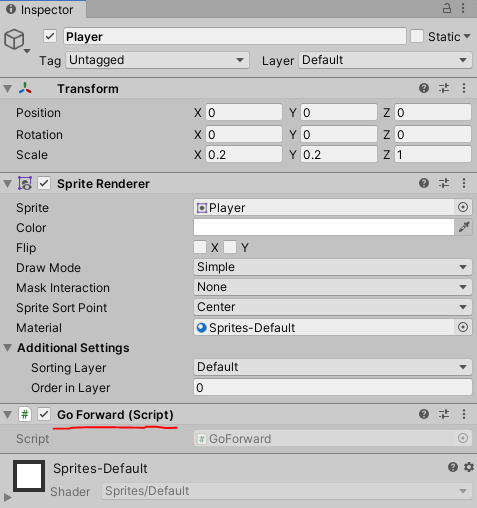The height and width of the screenshot is (508, 477).
Task: Collapse the Sprite Renderer foldout
Action: point(8,183)
